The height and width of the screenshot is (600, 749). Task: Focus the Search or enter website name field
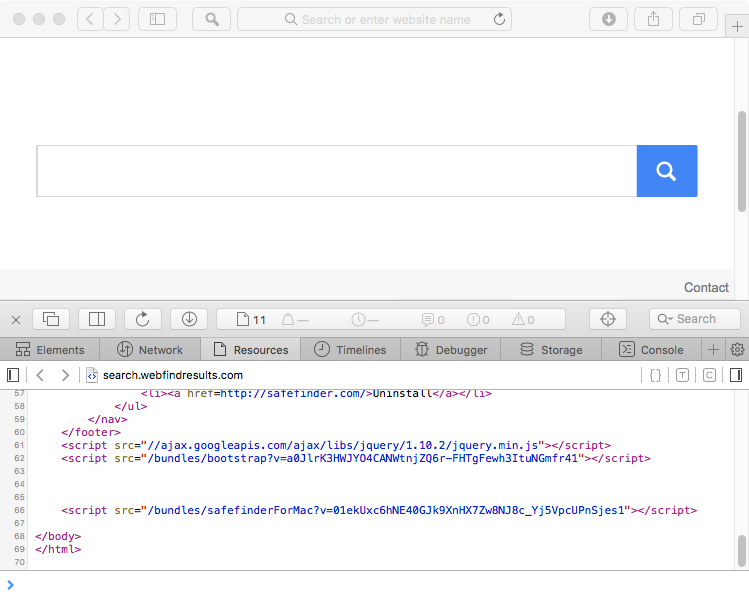point(374,19)
